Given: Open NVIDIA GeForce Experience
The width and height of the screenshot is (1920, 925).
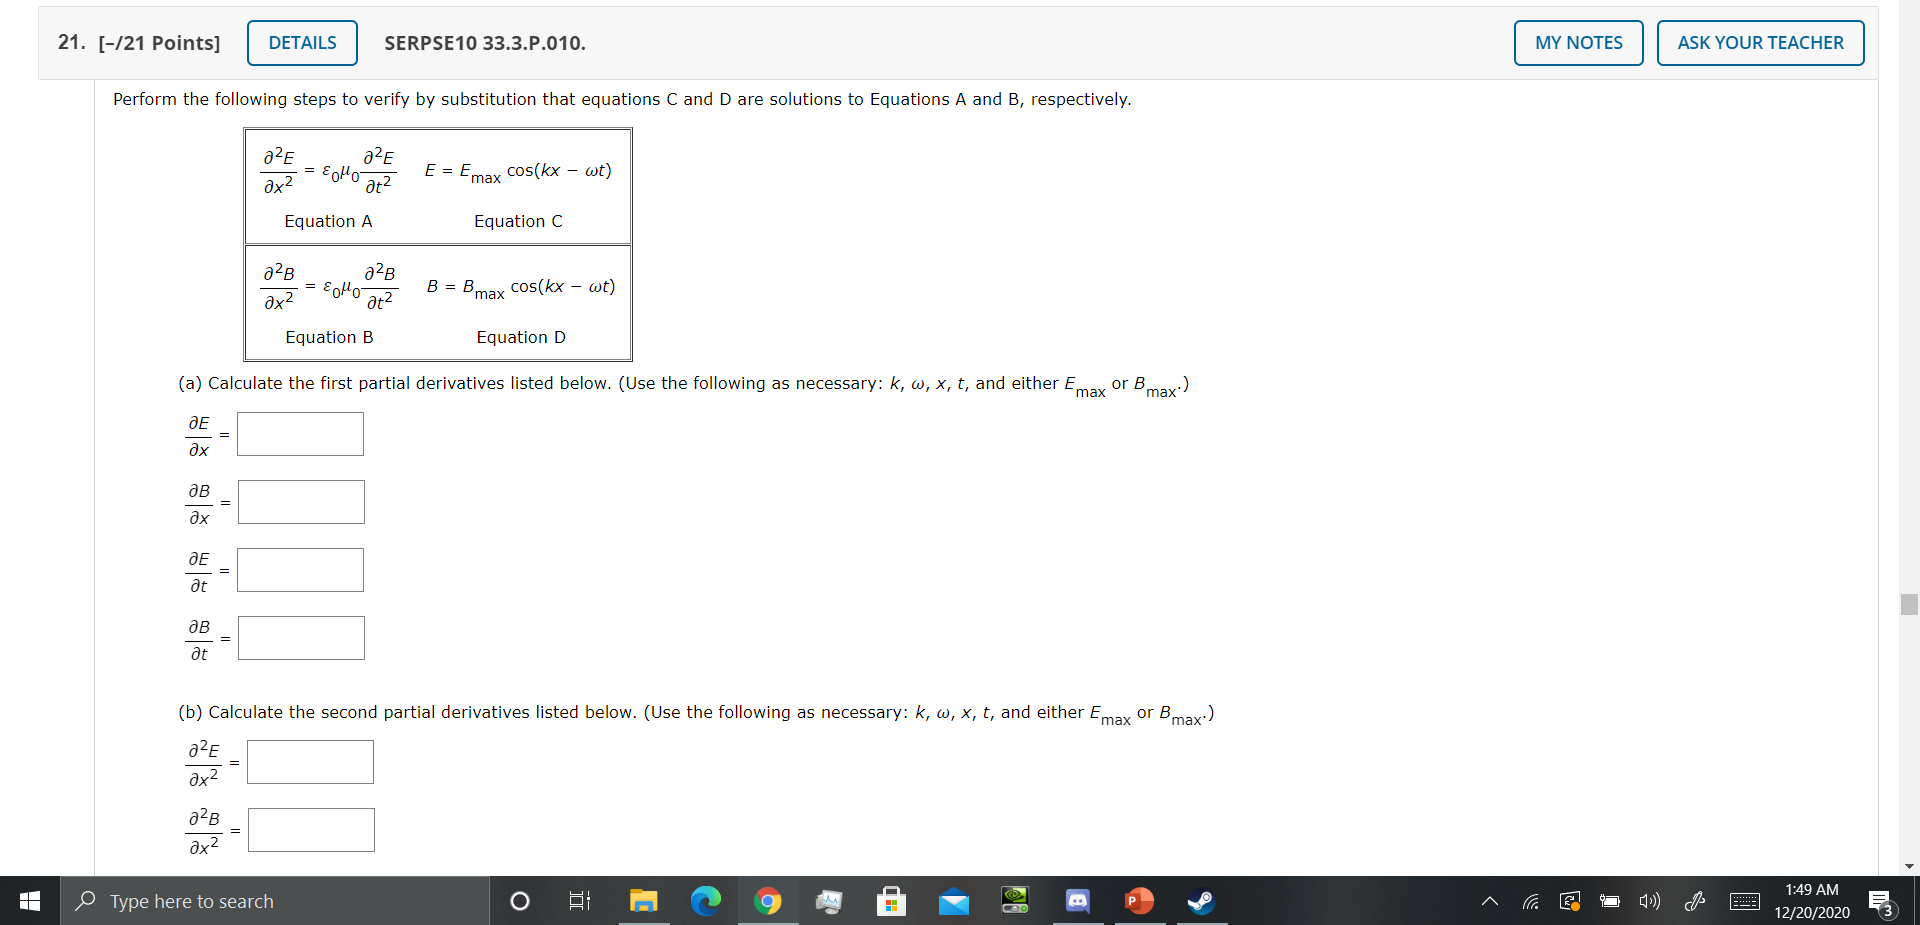Looking at the screenshot, I should (1015, 901).
